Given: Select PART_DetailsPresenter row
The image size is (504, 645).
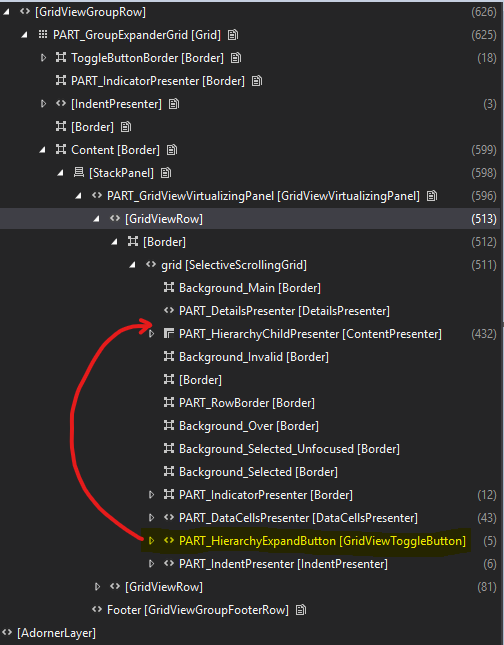Looking at the screenshot, I should pyautogui.click(x=250, y=311).
